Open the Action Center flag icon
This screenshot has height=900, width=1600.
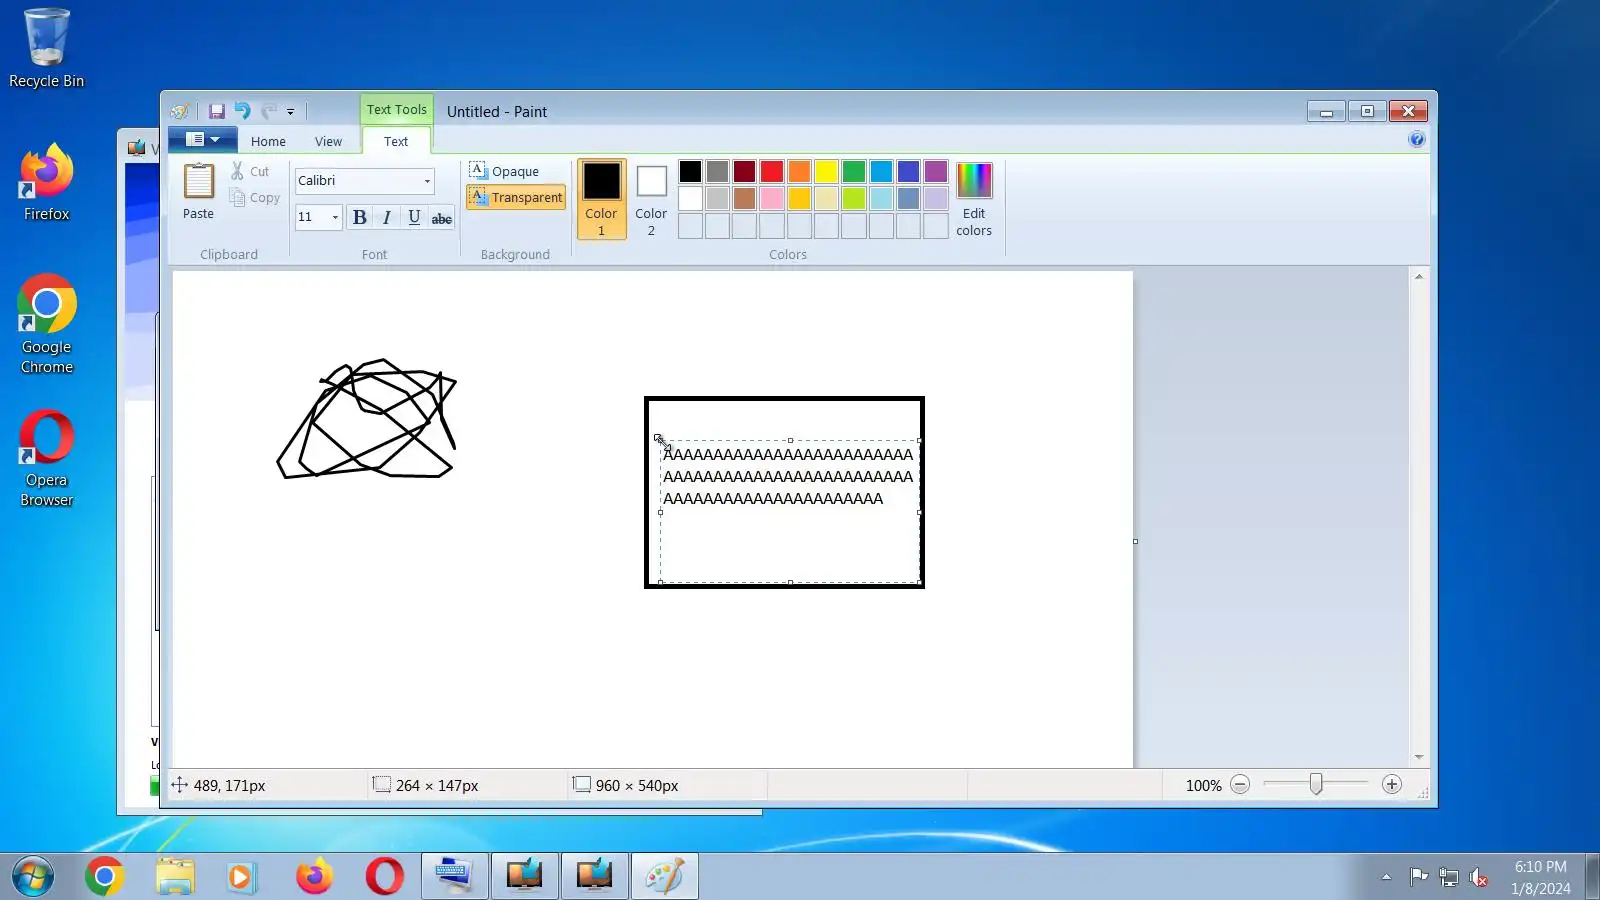click(1418, 878)
